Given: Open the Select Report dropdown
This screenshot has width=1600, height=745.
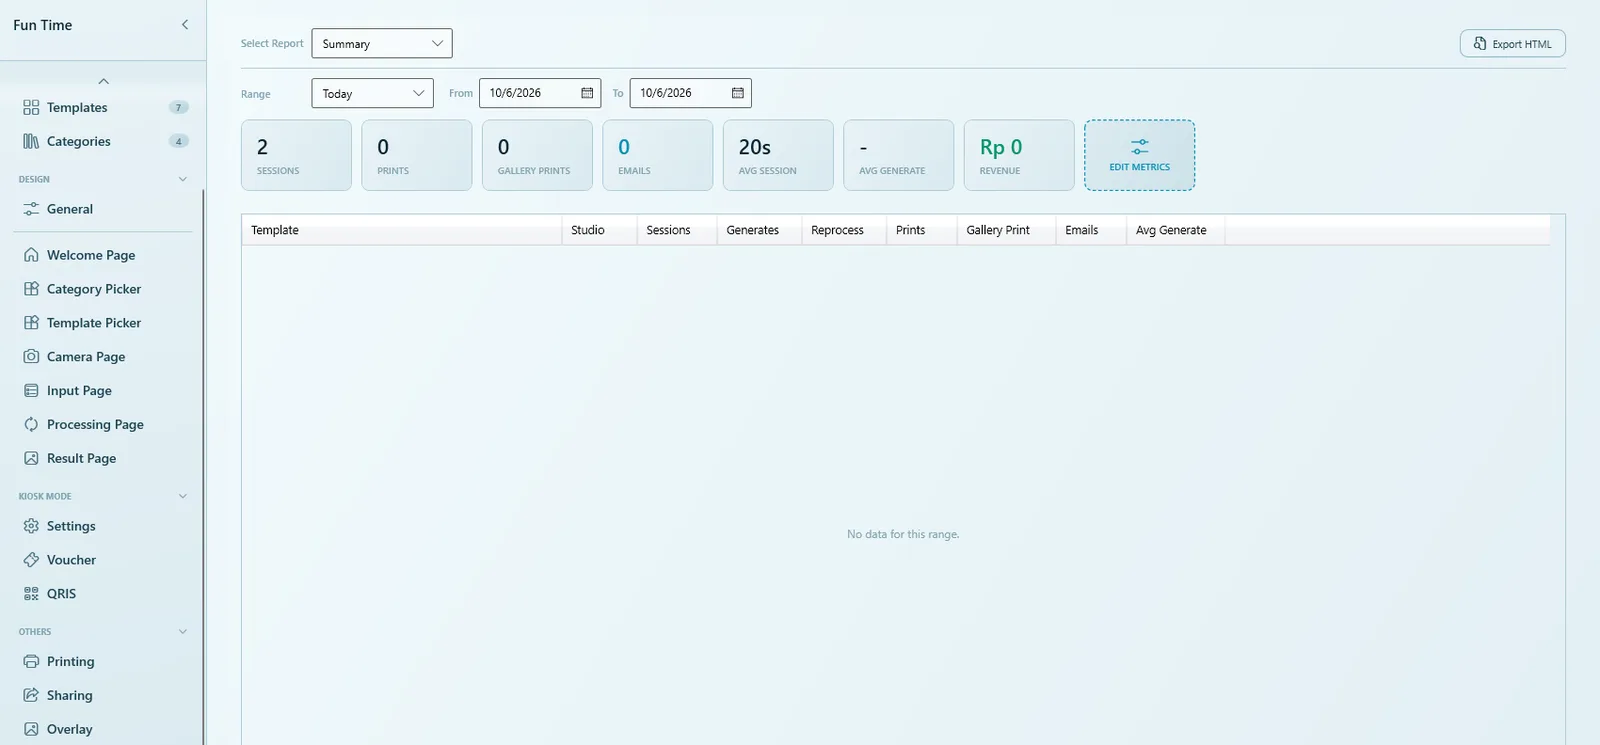Looking at the screenshot, I should click(382, 44).
